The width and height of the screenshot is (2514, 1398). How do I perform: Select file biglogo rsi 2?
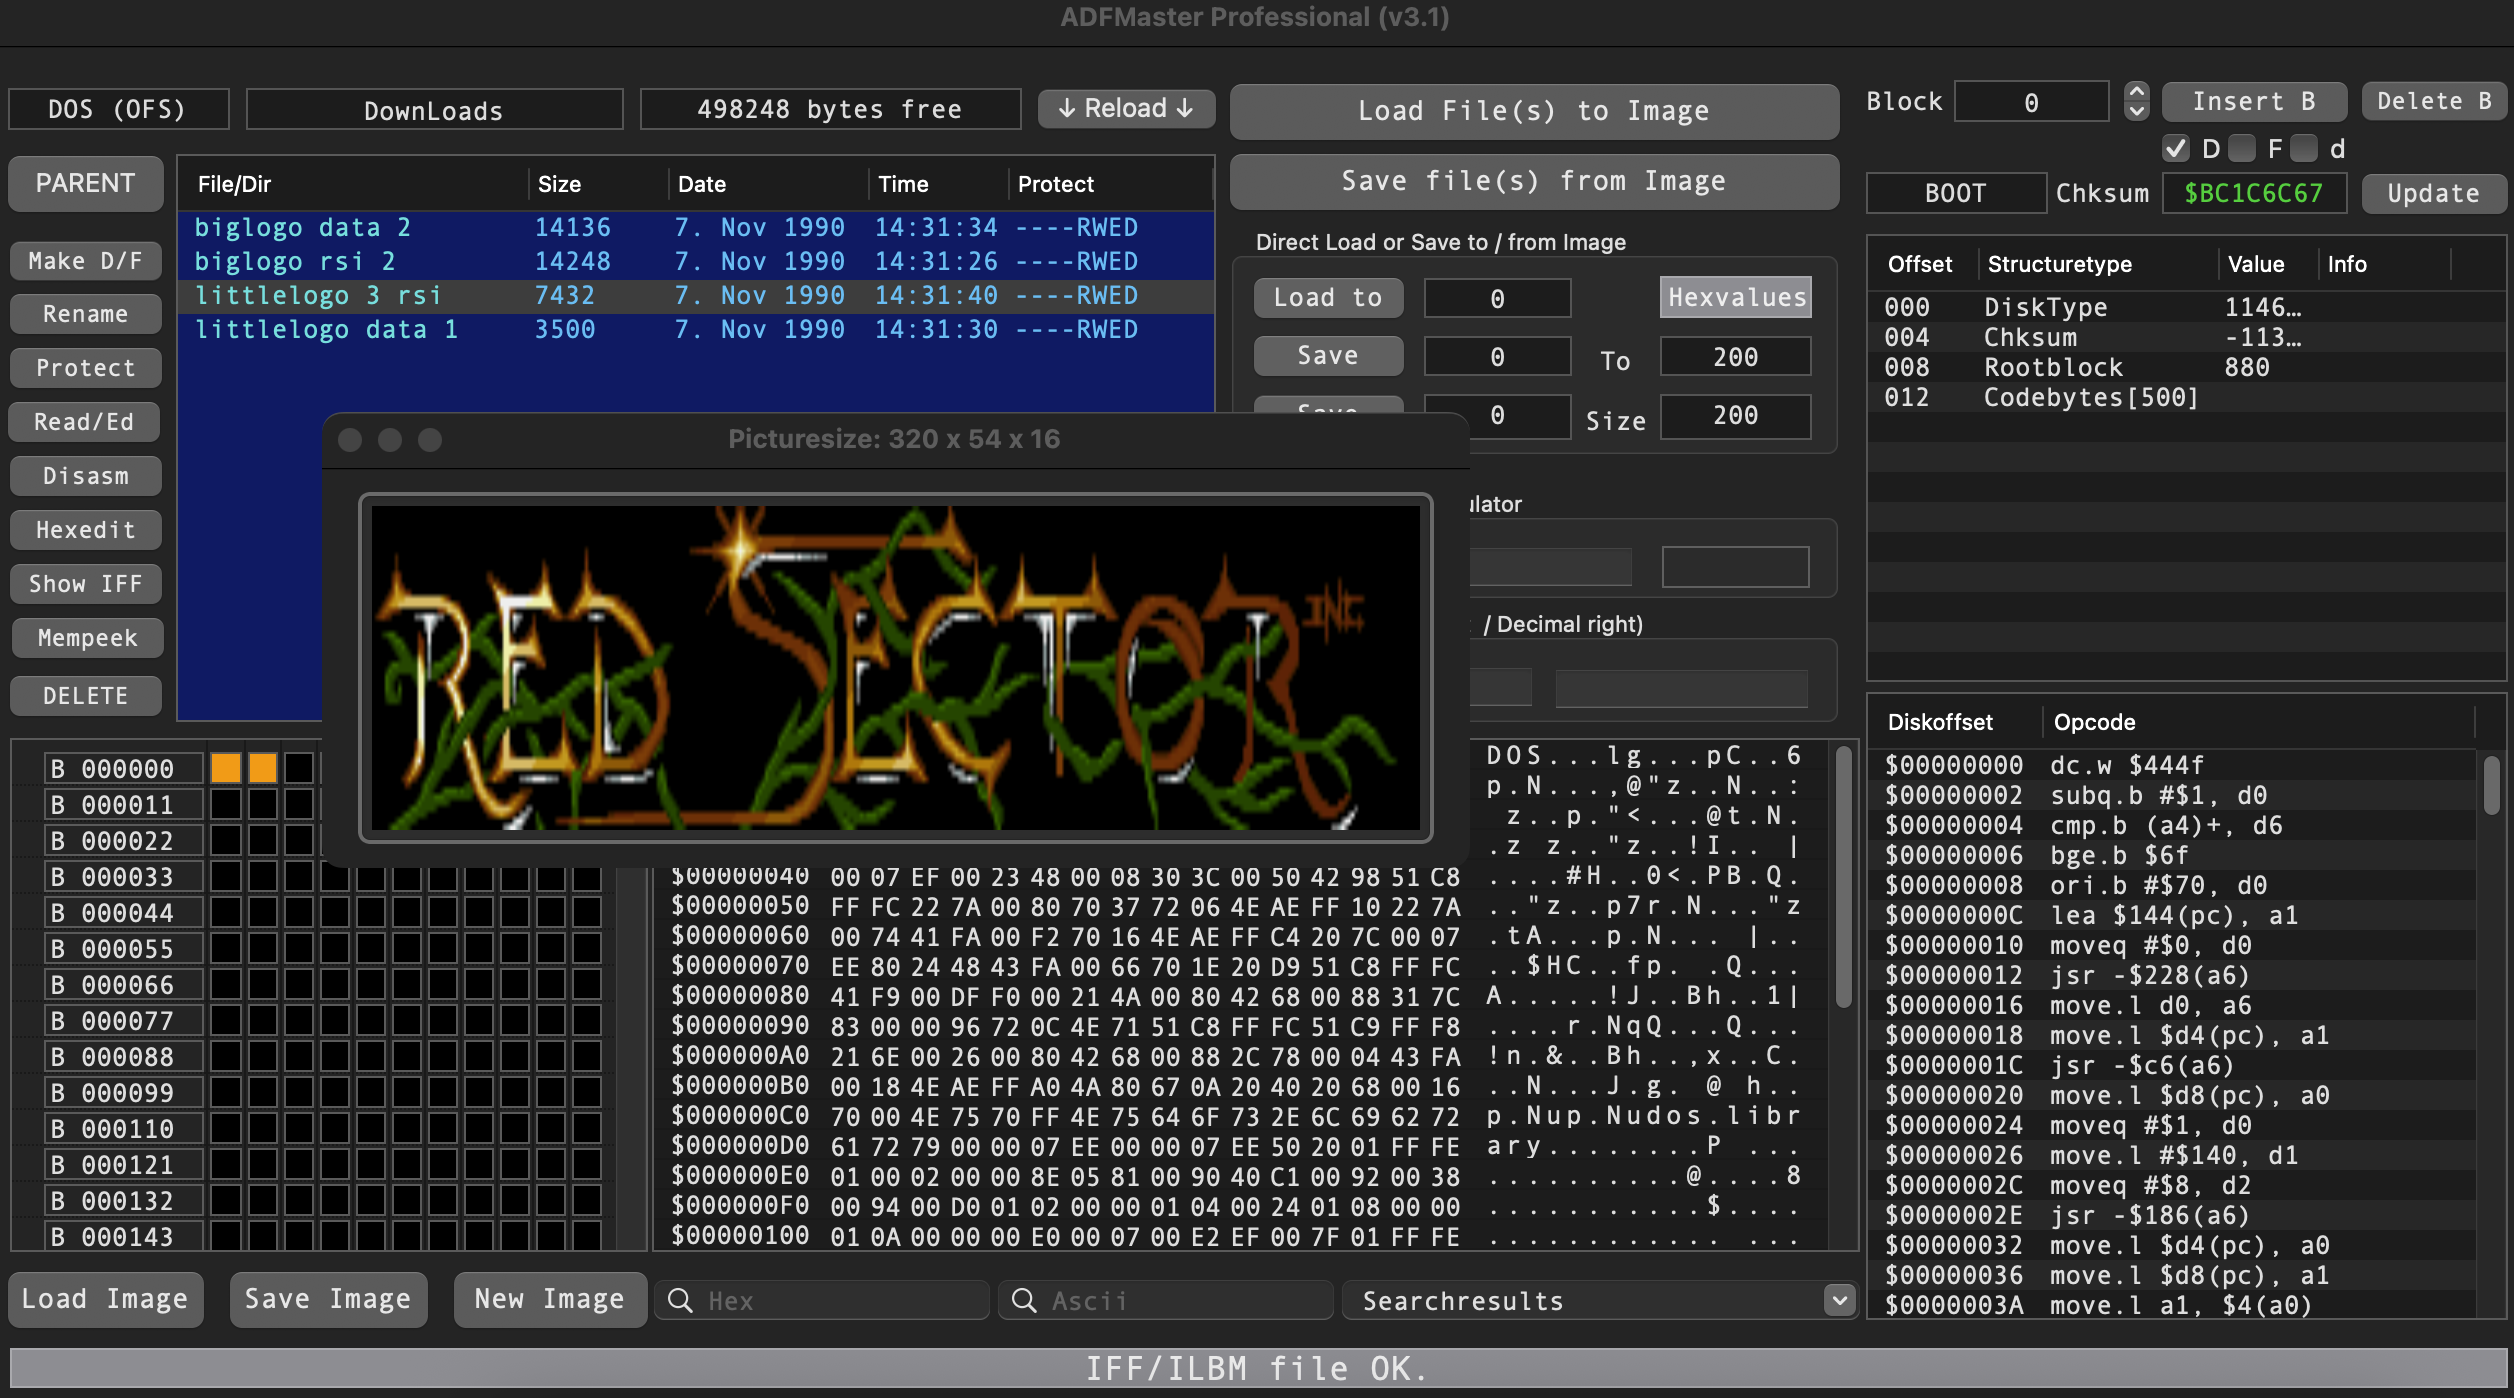696,262
